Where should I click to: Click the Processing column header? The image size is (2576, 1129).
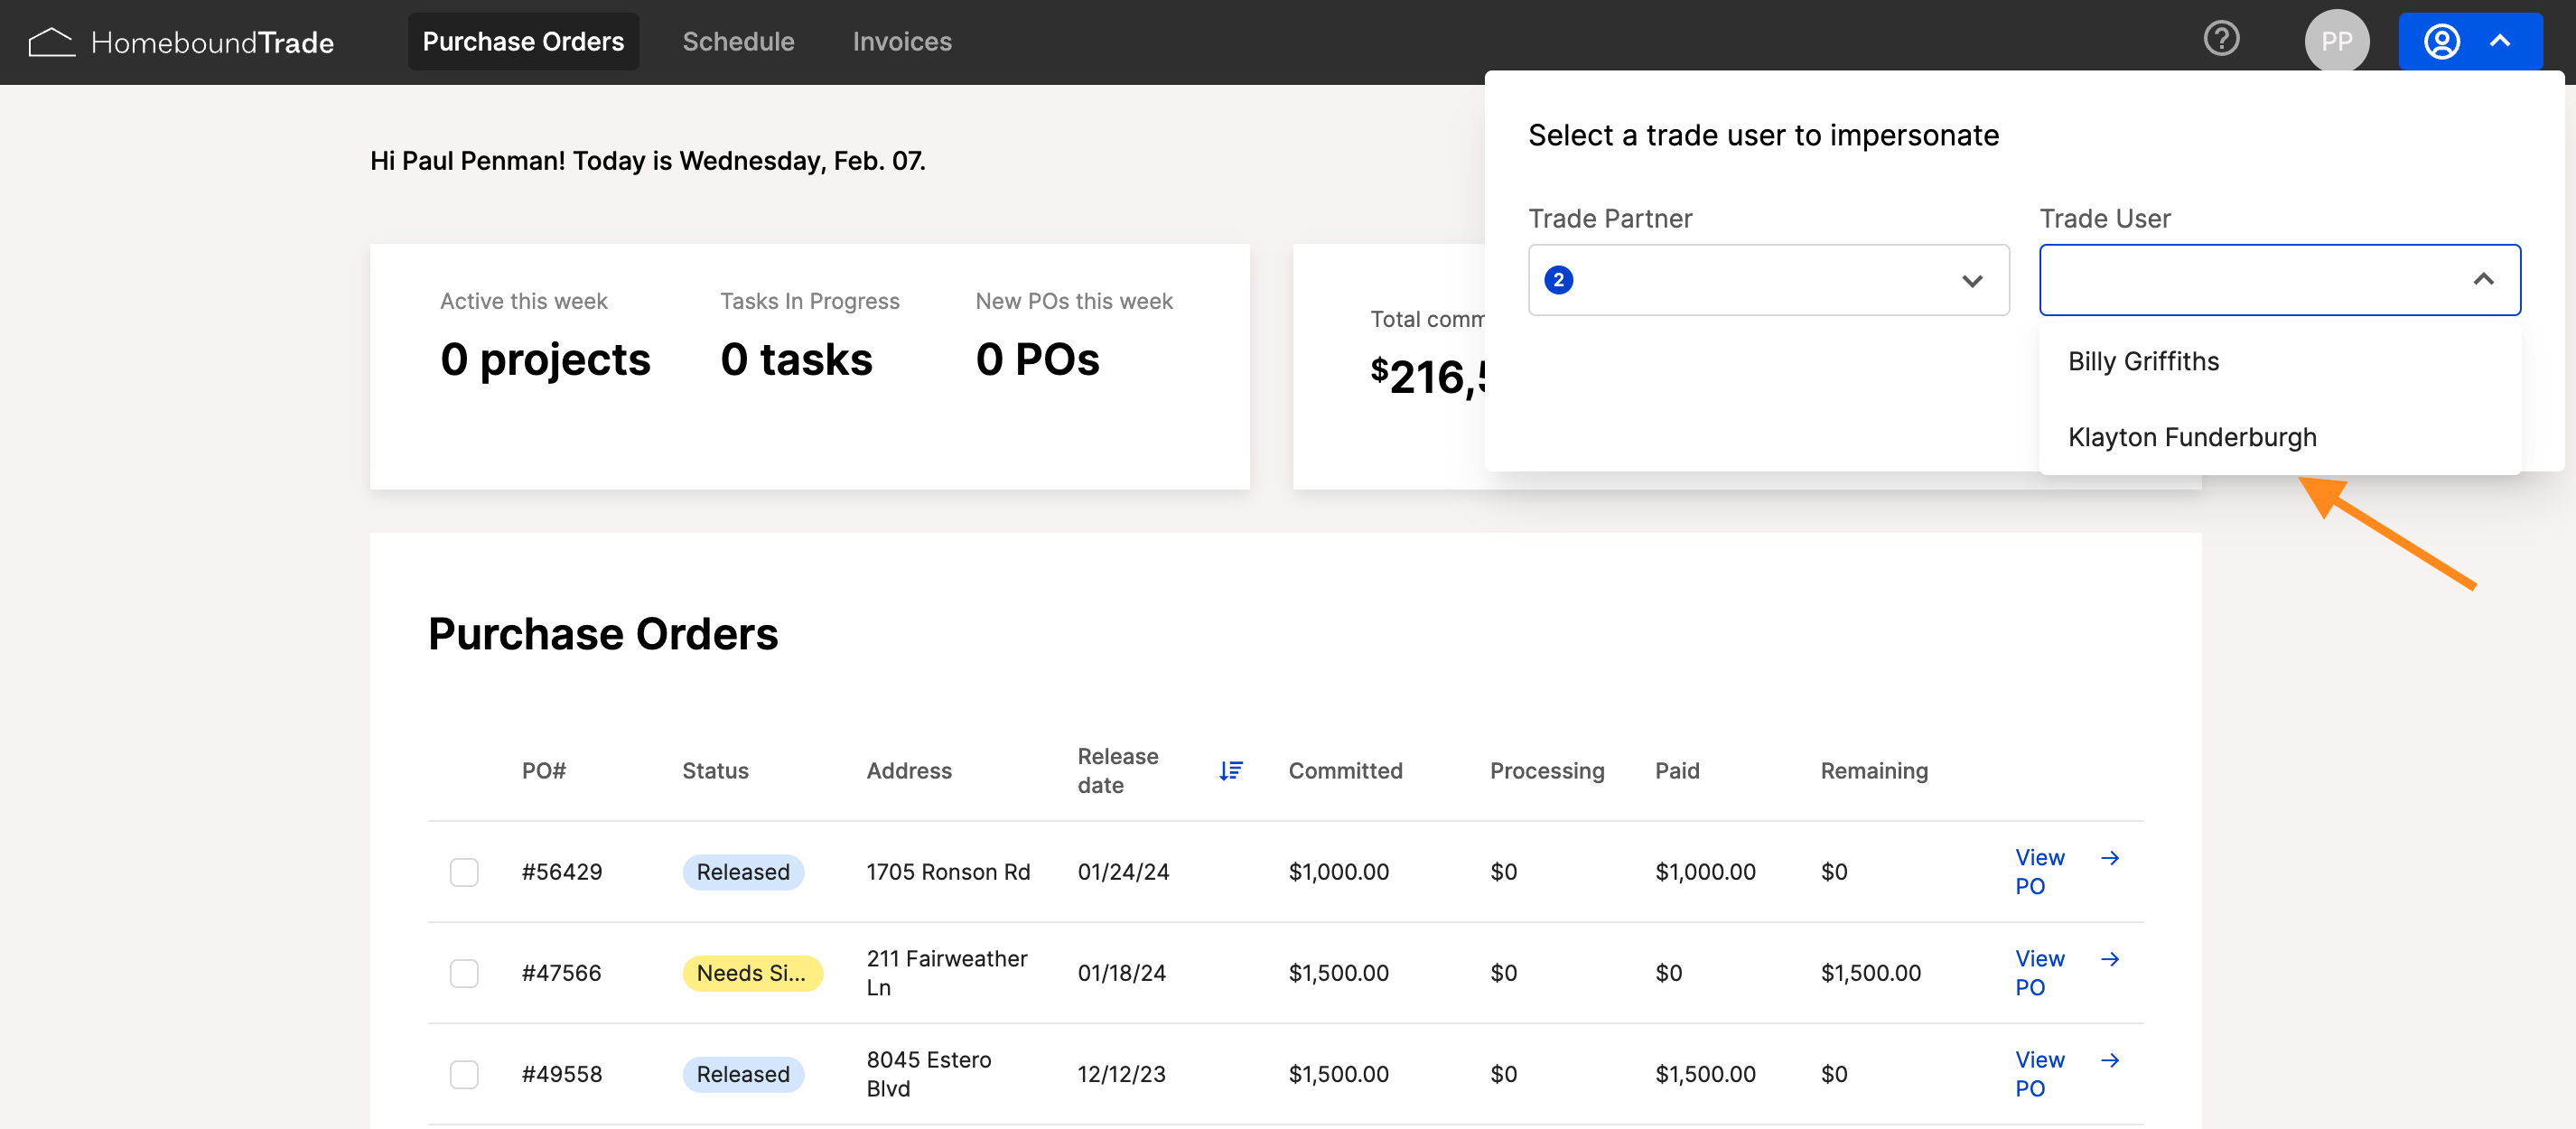click(x=1546, y=770)
